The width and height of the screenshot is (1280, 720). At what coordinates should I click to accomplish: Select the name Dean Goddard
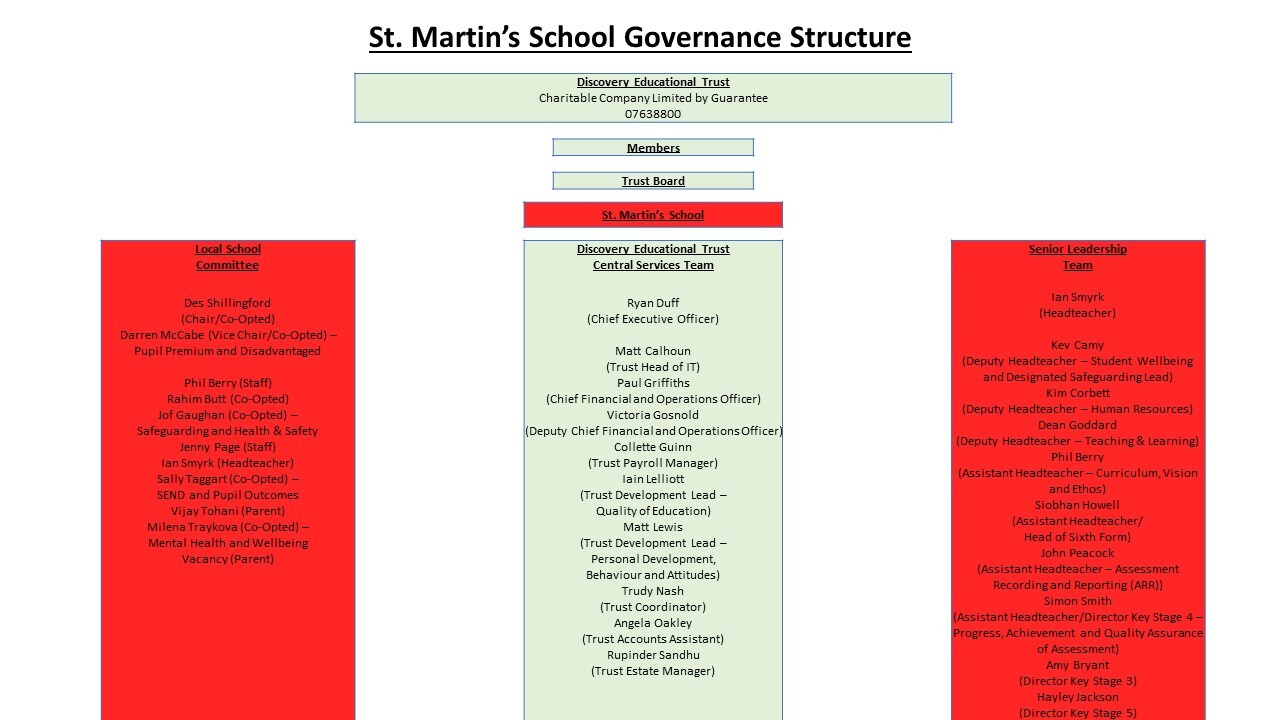(x=1078, y=425)
